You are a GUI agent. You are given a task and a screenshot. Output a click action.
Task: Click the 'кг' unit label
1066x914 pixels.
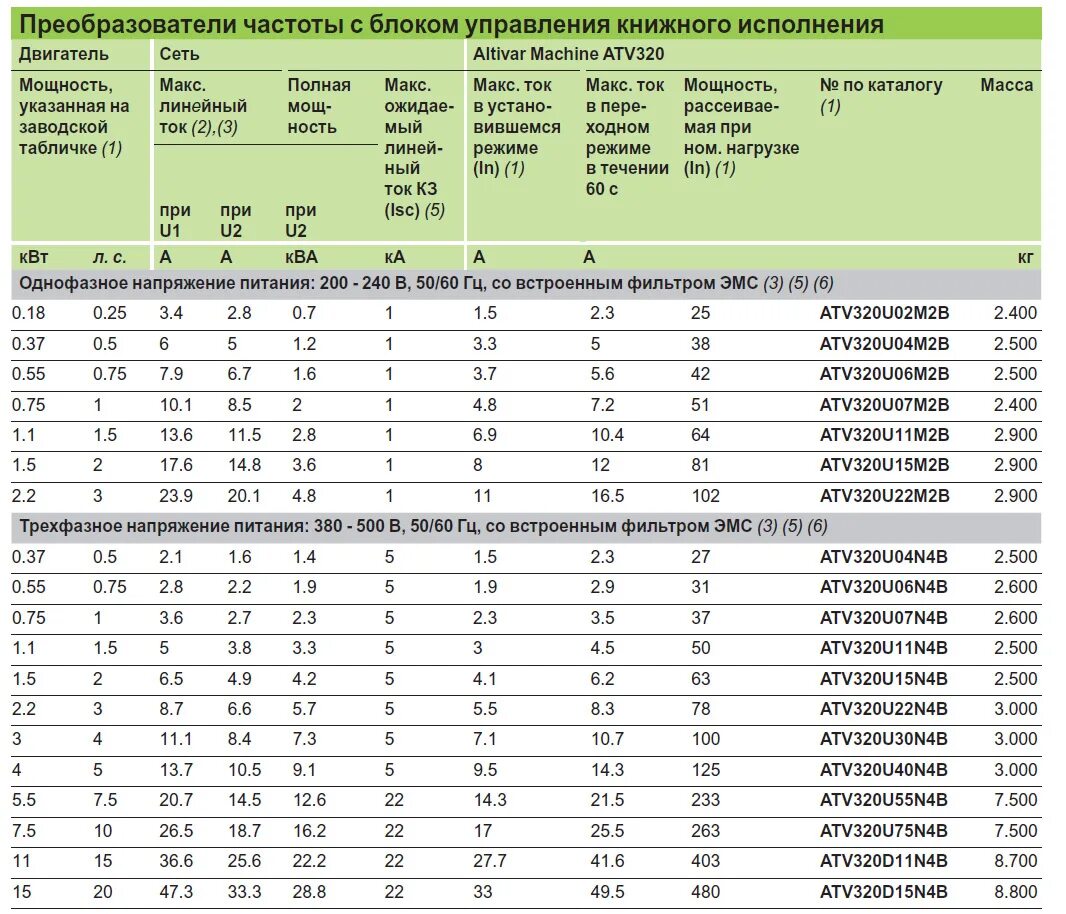pyautogui.click(x=1025, y=257)
